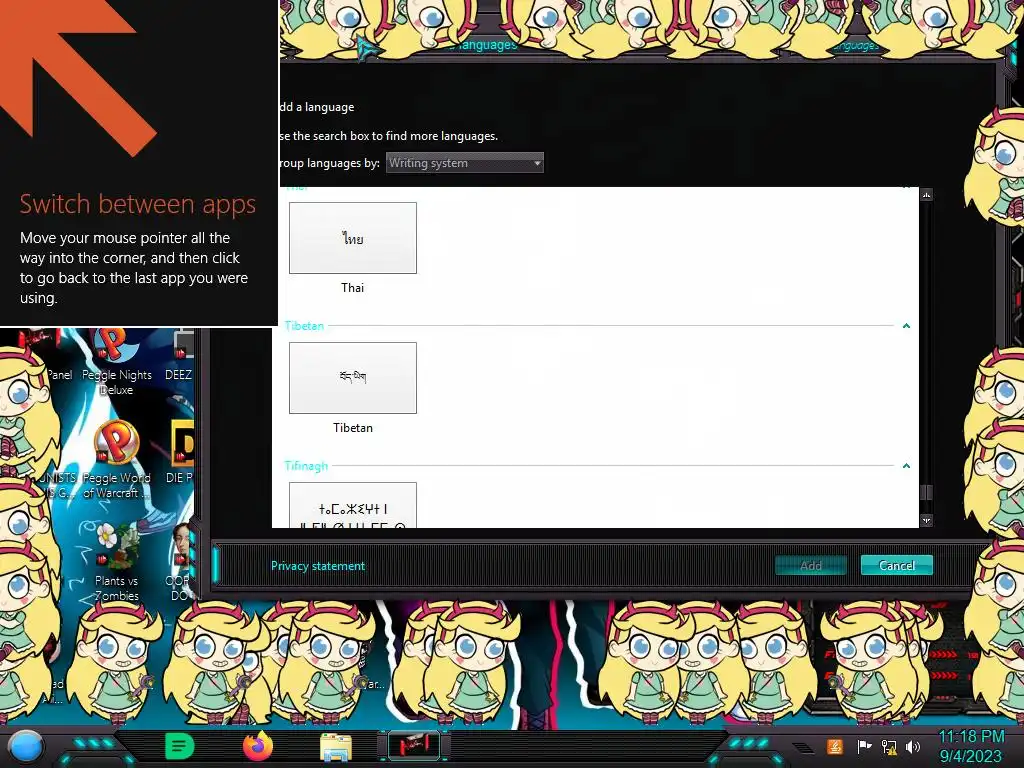Open the Start orb button
This screenshot has height=768, width=1024.
[26, 746]
